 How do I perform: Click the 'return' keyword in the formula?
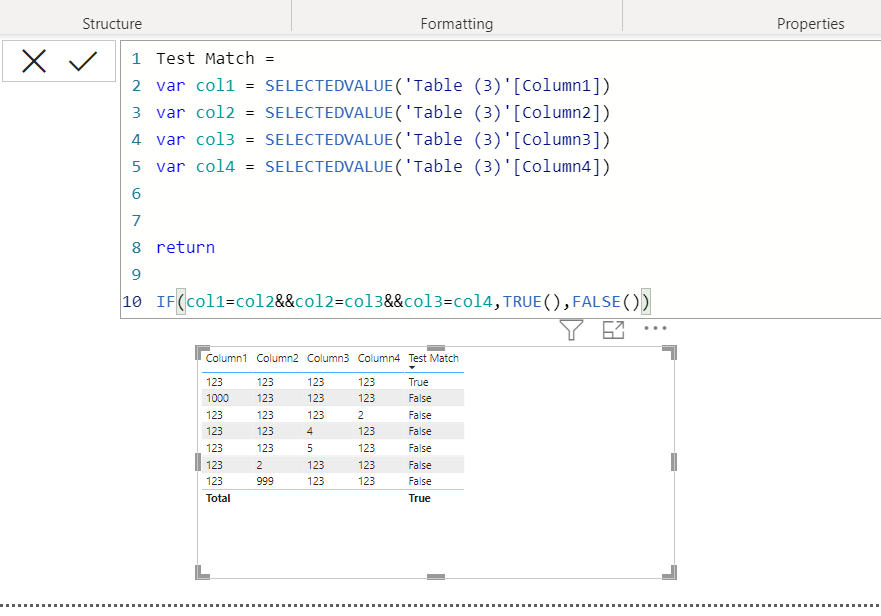(x=185, y=247)
